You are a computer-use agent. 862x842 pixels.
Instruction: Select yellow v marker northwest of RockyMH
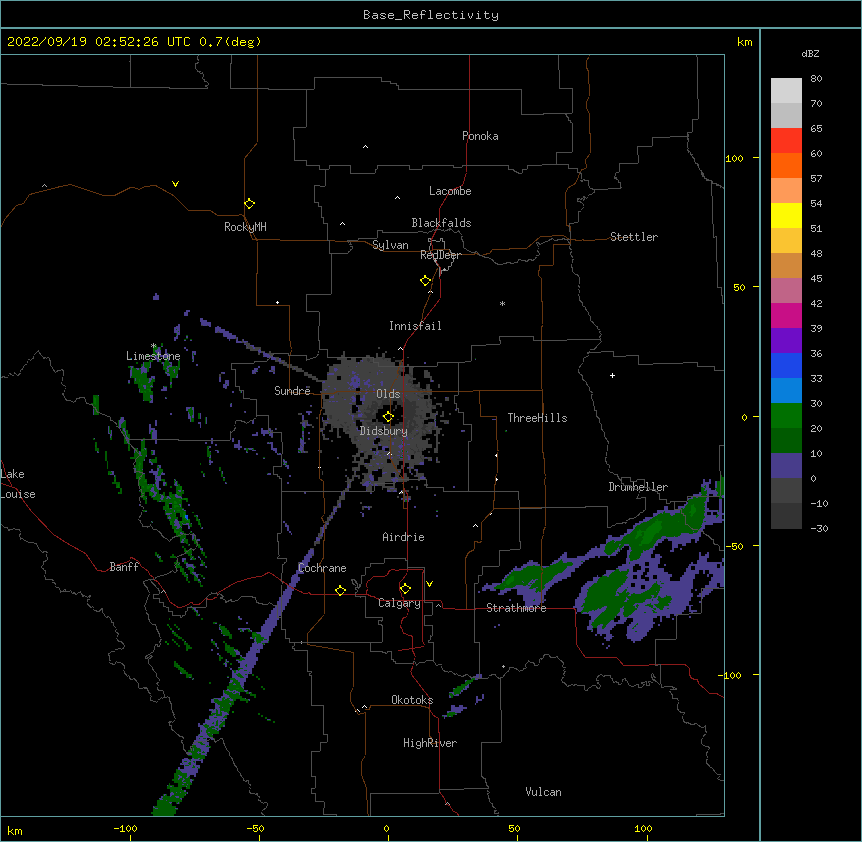click(175, 184)
